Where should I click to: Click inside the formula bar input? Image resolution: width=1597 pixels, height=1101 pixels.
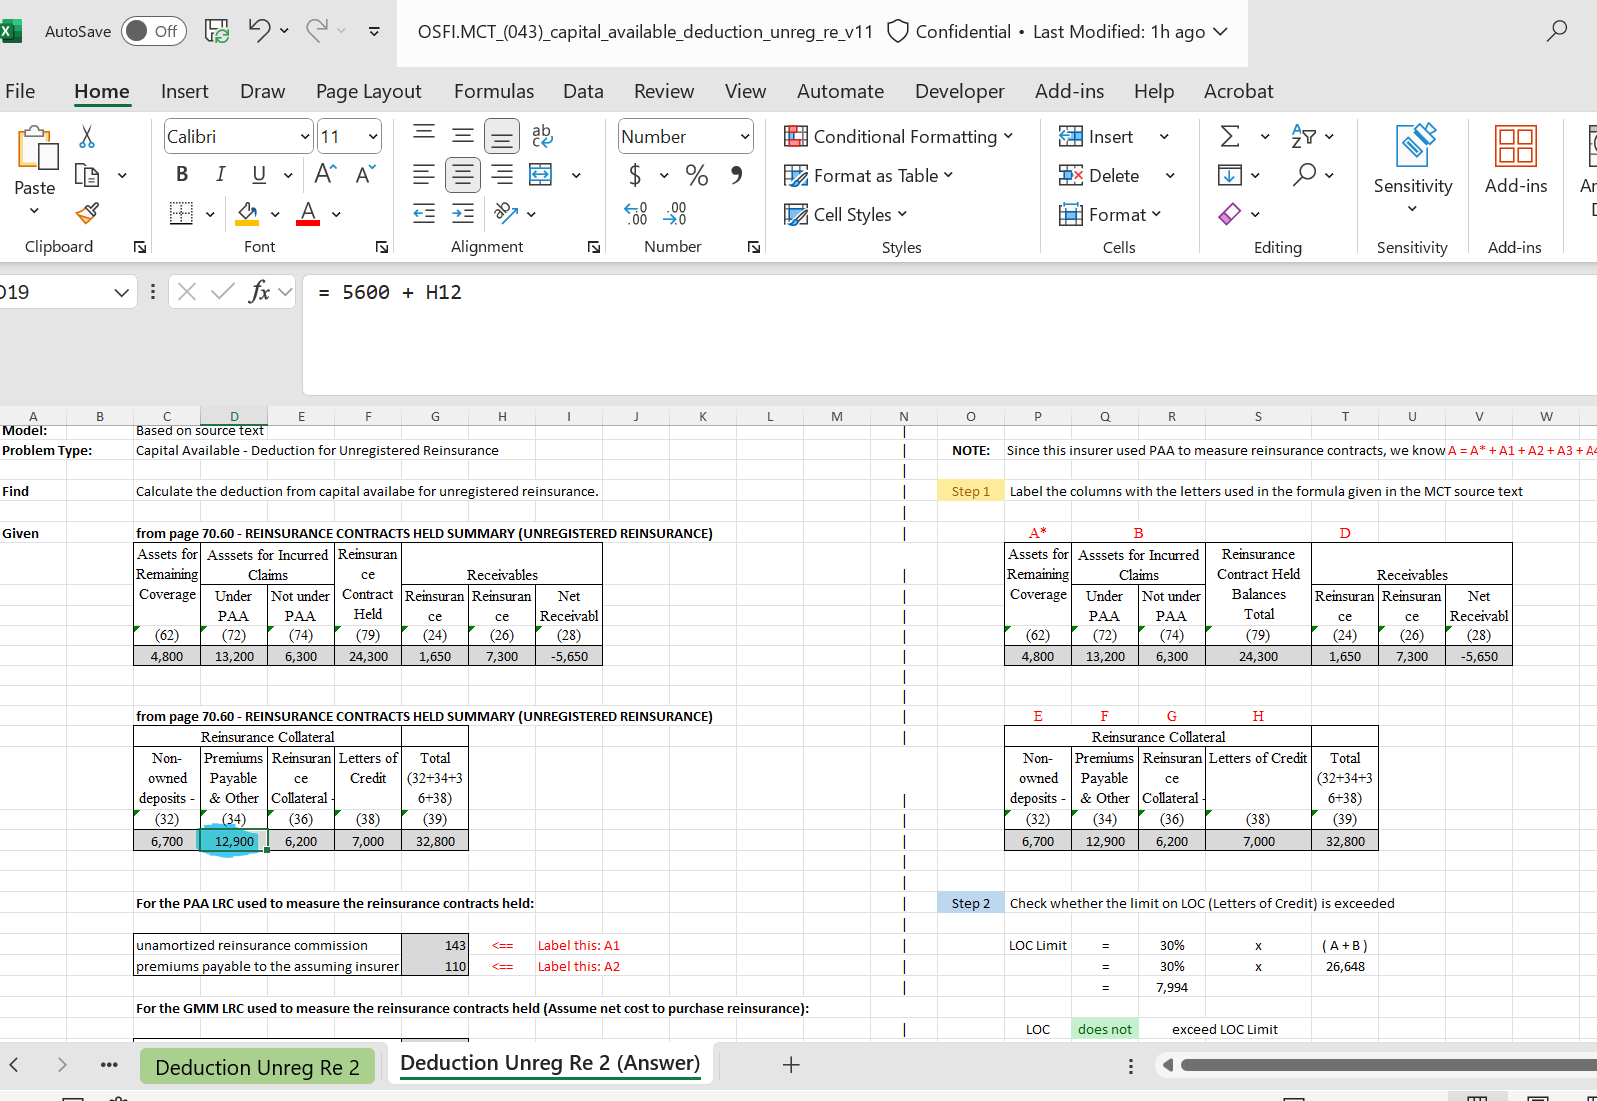pyautogui.click(x=900, y=293)
